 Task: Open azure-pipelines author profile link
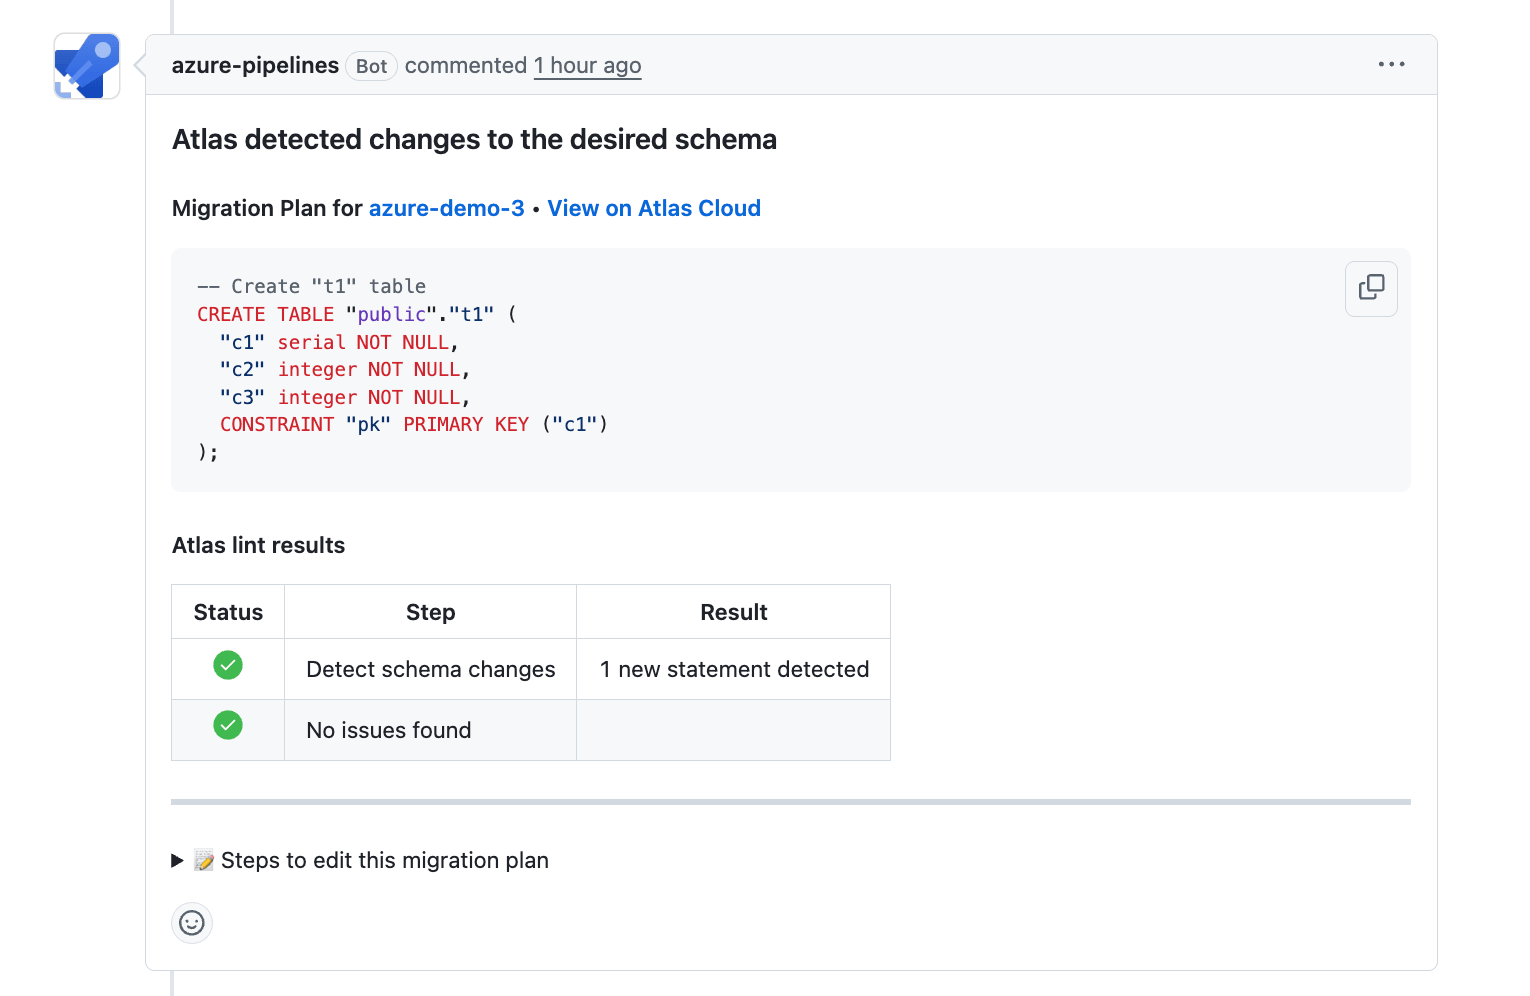tap(255, 65)
